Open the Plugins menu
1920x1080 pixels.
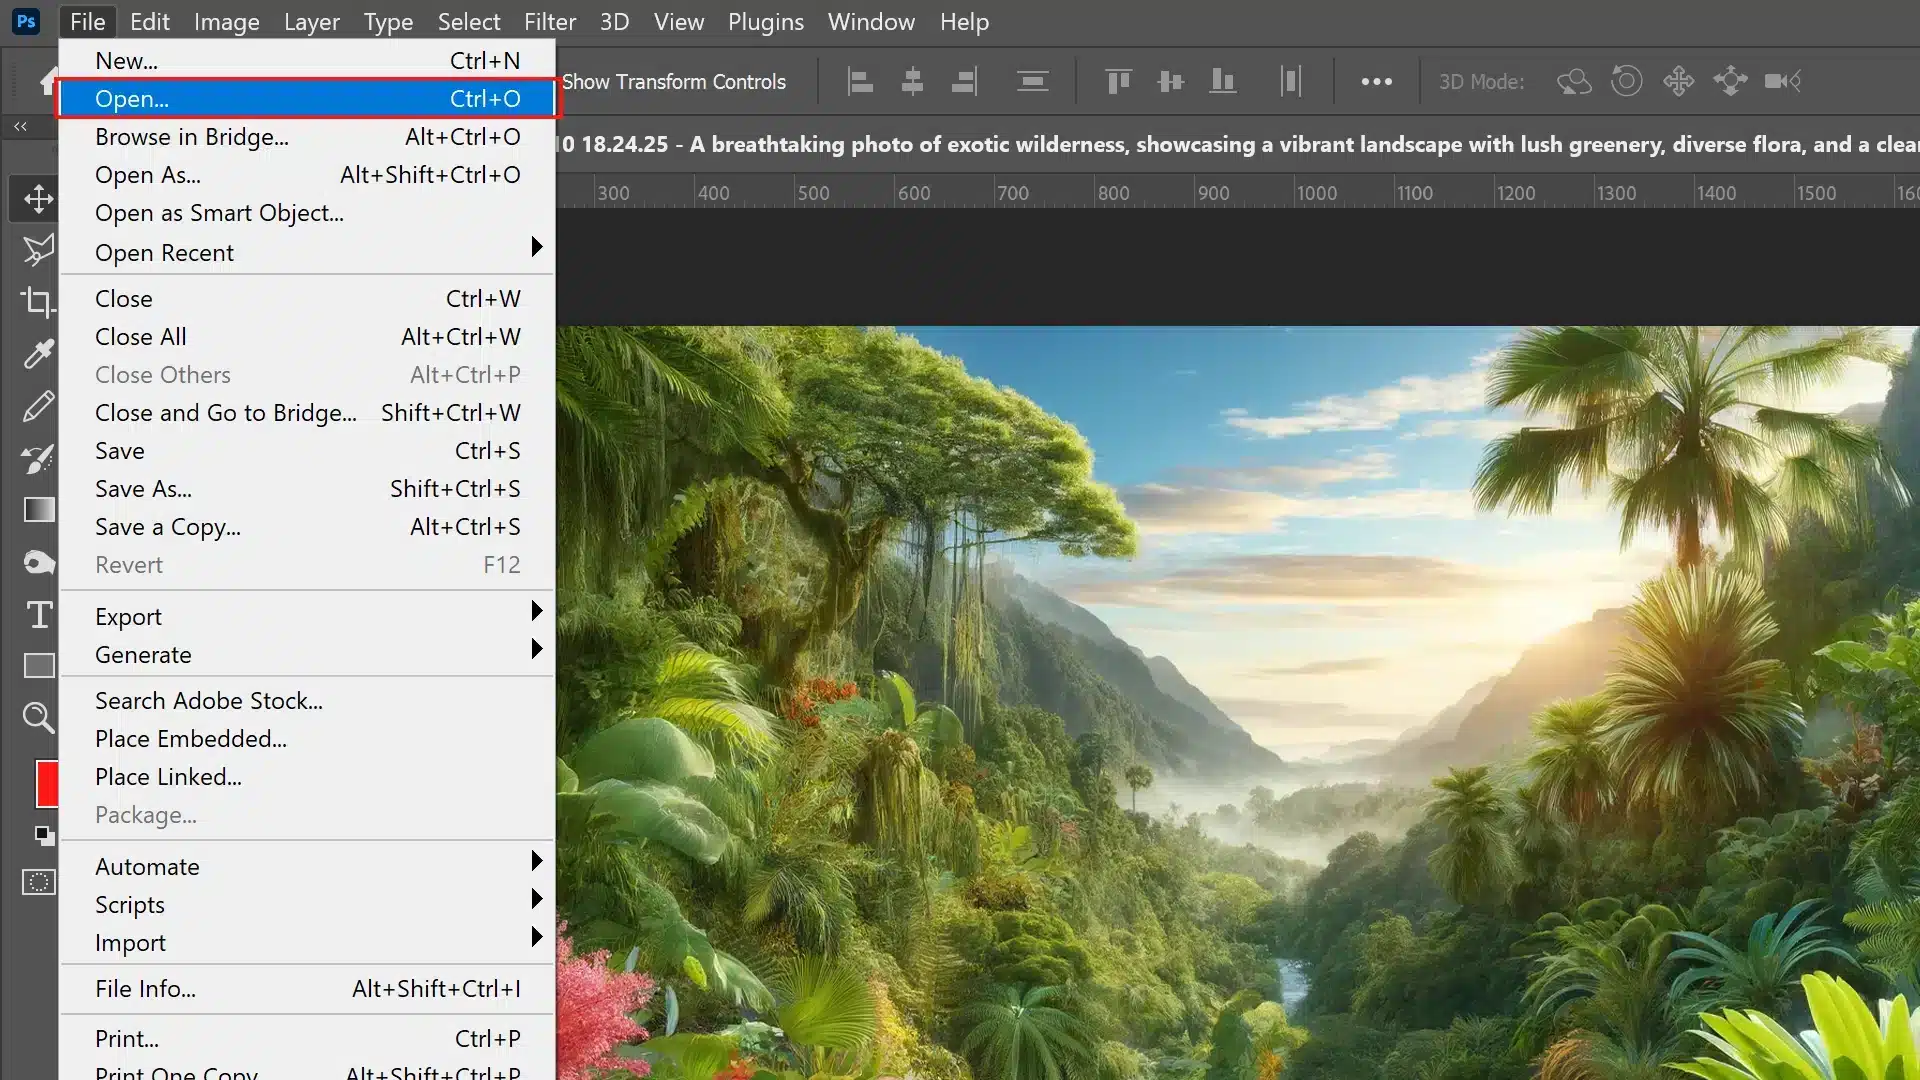[x=765, y=21]
